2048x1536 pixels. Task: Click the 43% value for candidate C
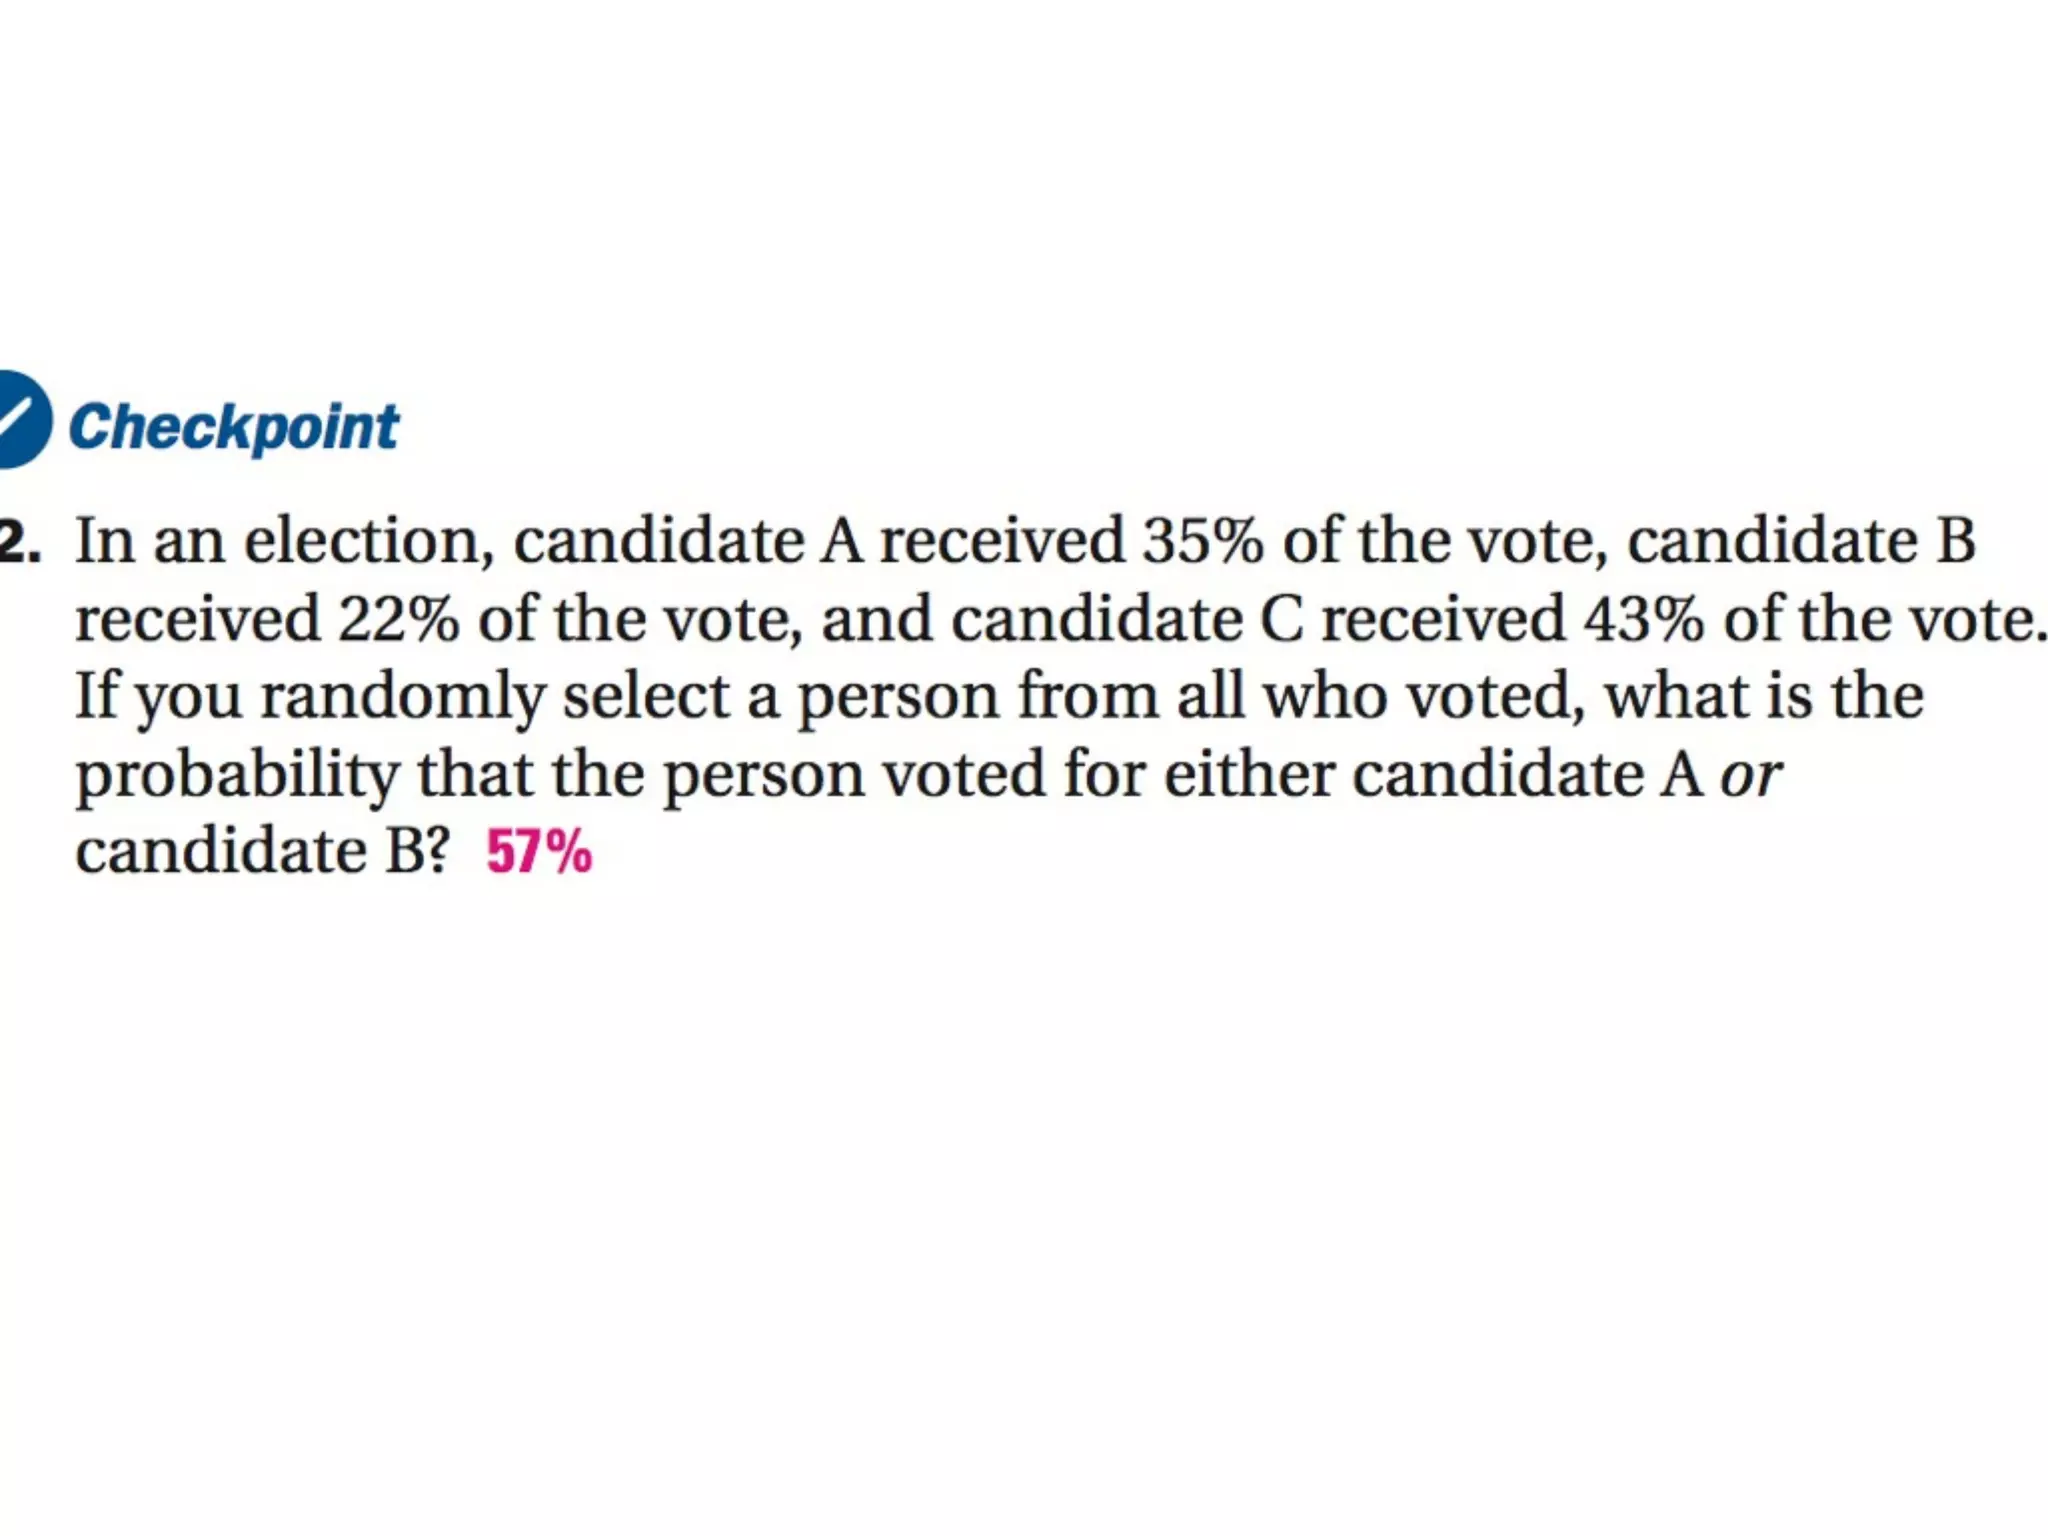pyautogui.click(x=1643, y=619)
